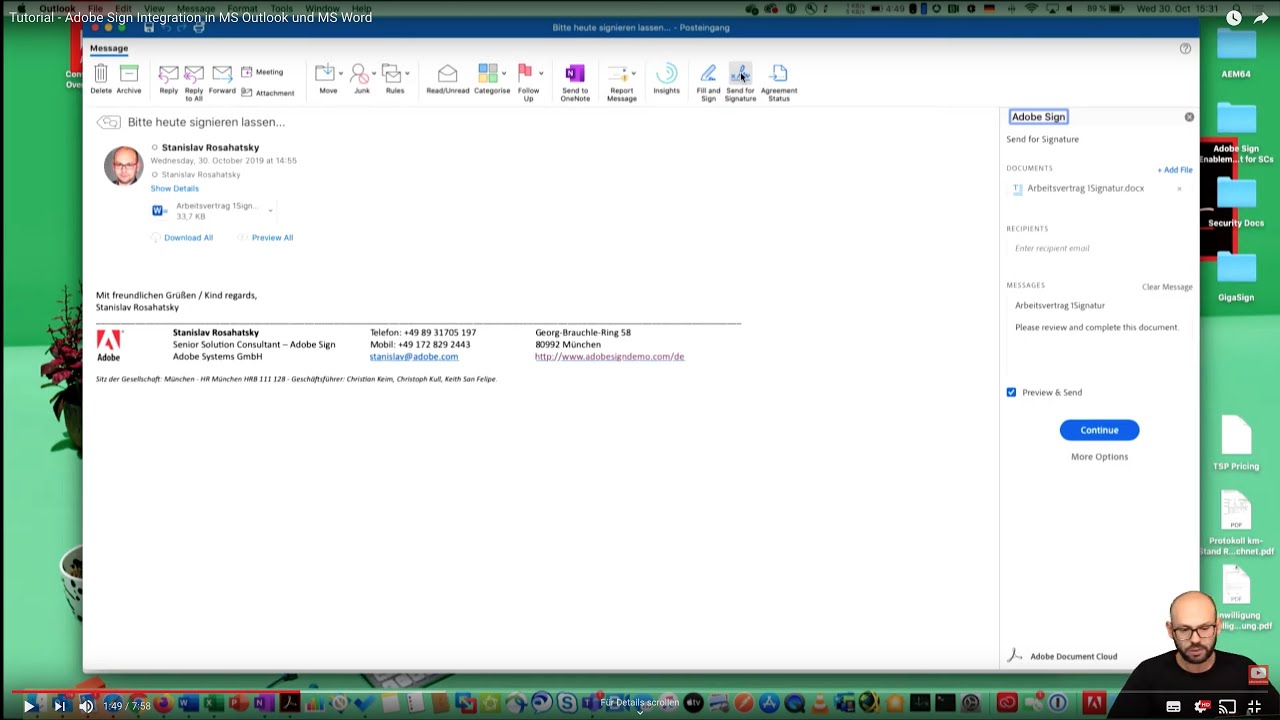
Task: Launch Adobe Fill and Sign
Action: pos(708,82)
